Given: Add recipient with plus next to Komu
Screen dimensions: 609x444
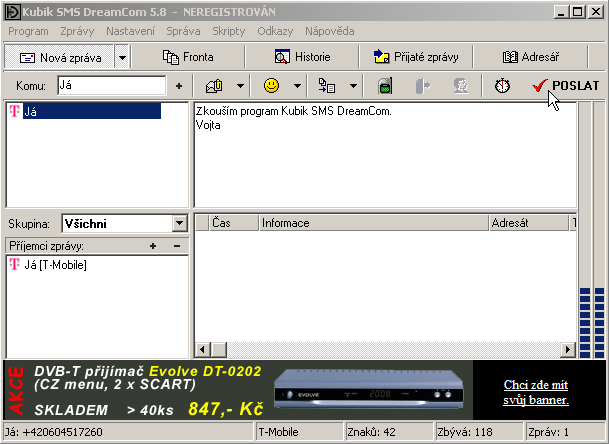Looking at the screenshot, I should coord(179,86).
